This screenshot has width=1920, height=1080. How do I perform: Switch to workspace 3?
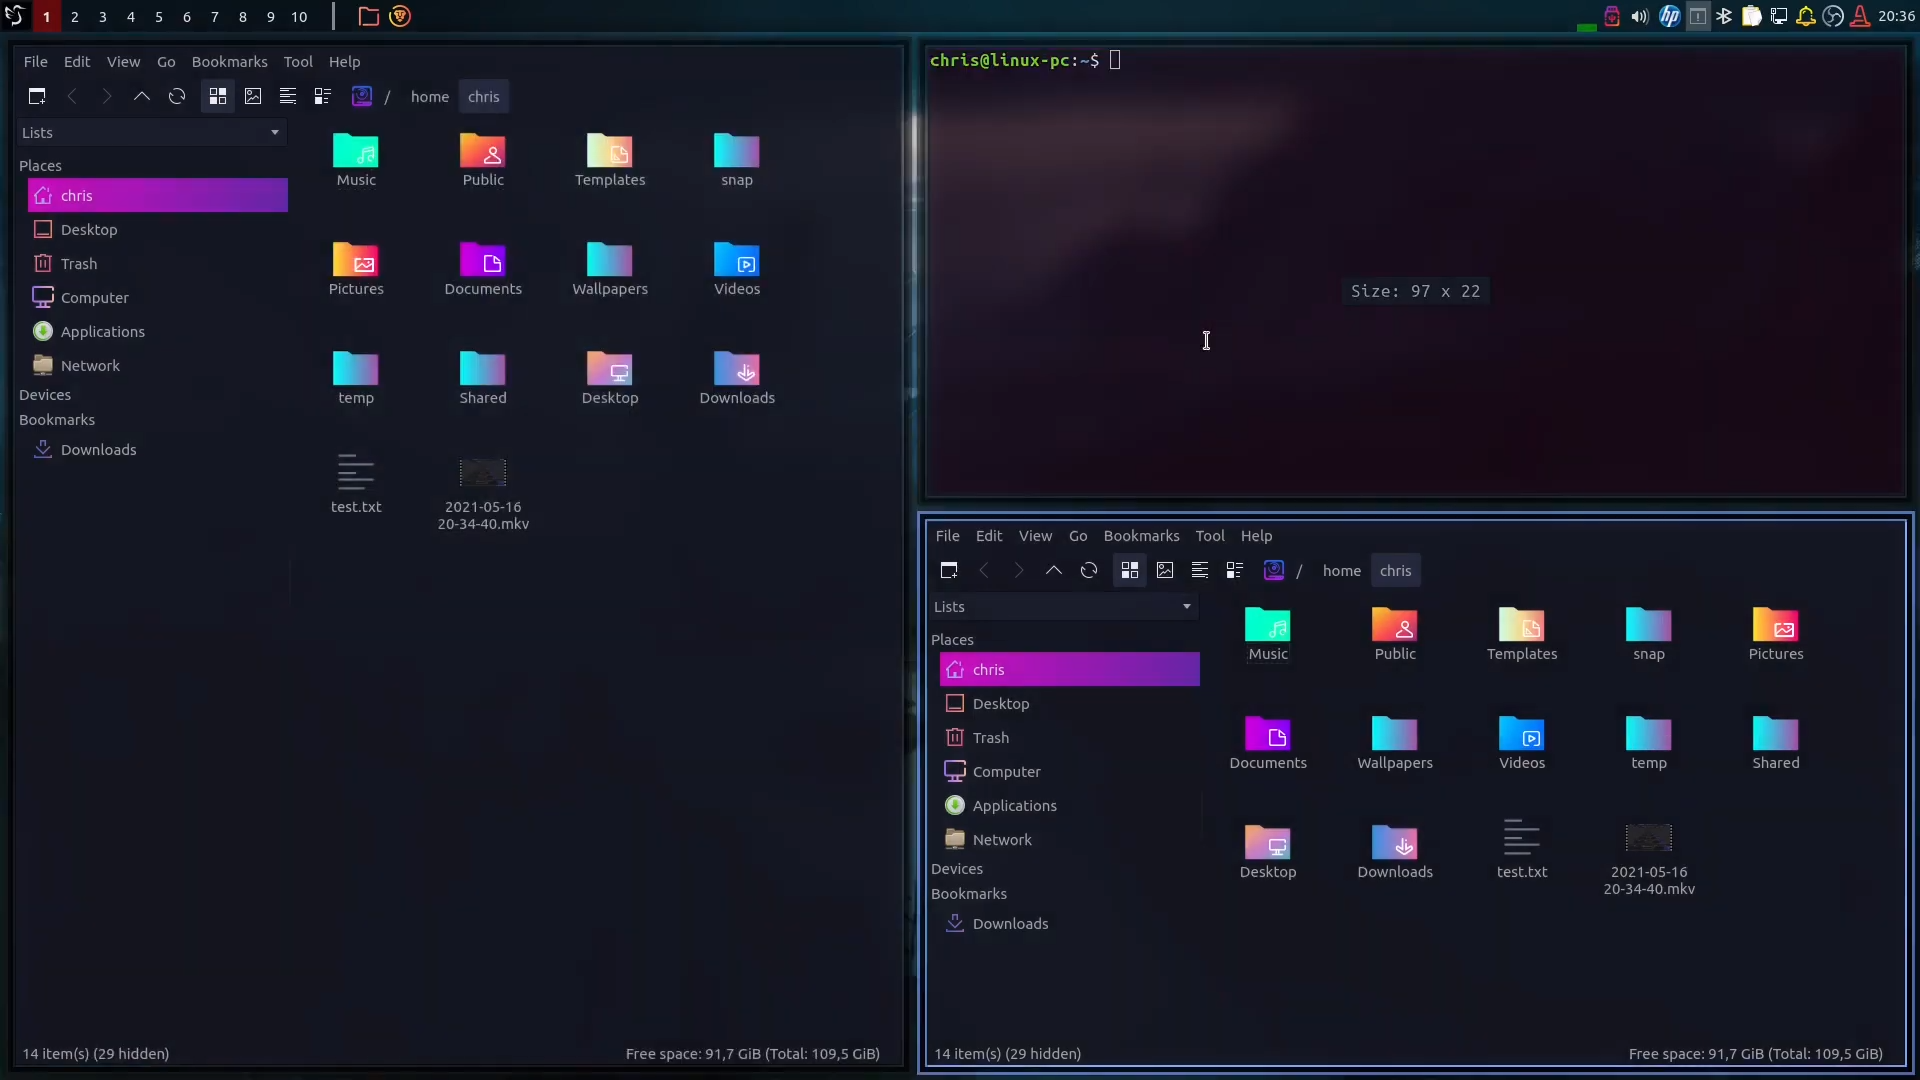[x=103, y=16]
